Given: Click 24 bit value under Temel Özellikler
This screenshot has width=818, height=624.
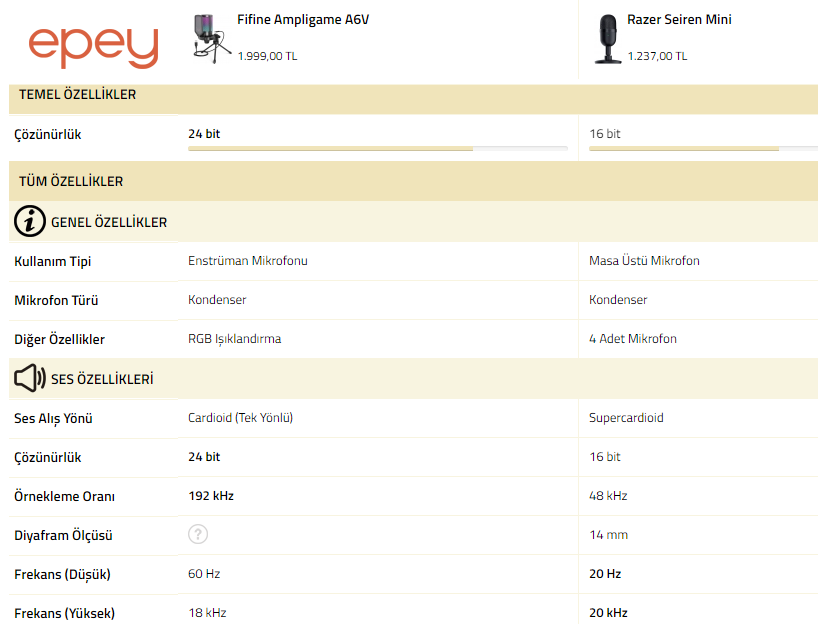Looking at the screenshot, I should pyautogui.click(x=204, y=134).
